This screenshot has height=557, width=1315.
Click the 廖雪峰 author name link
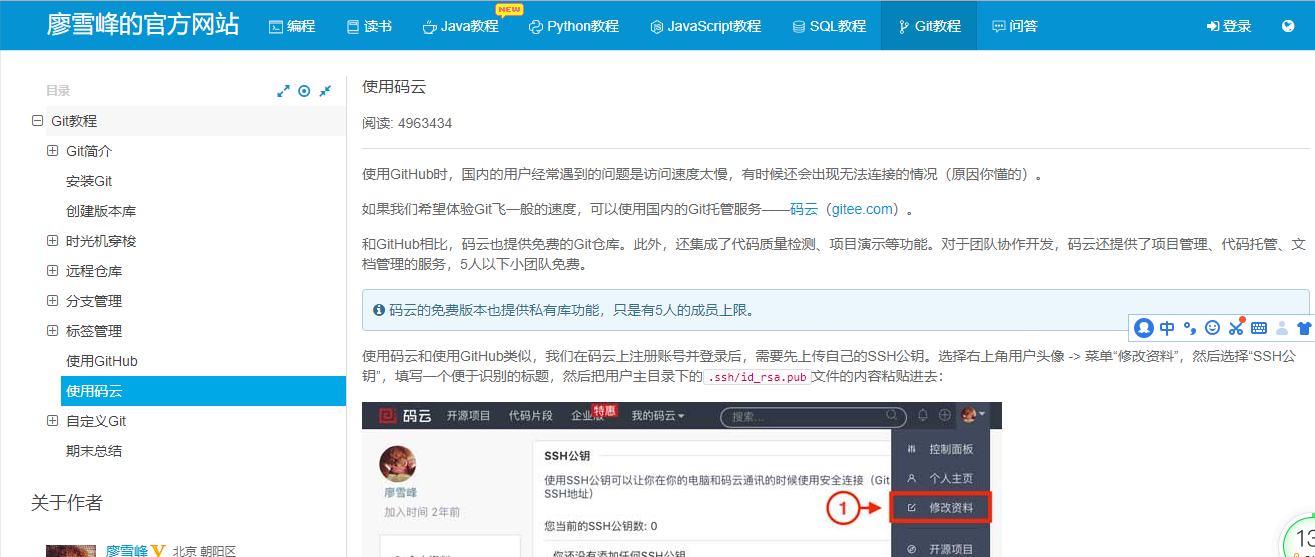coord(127,551)
